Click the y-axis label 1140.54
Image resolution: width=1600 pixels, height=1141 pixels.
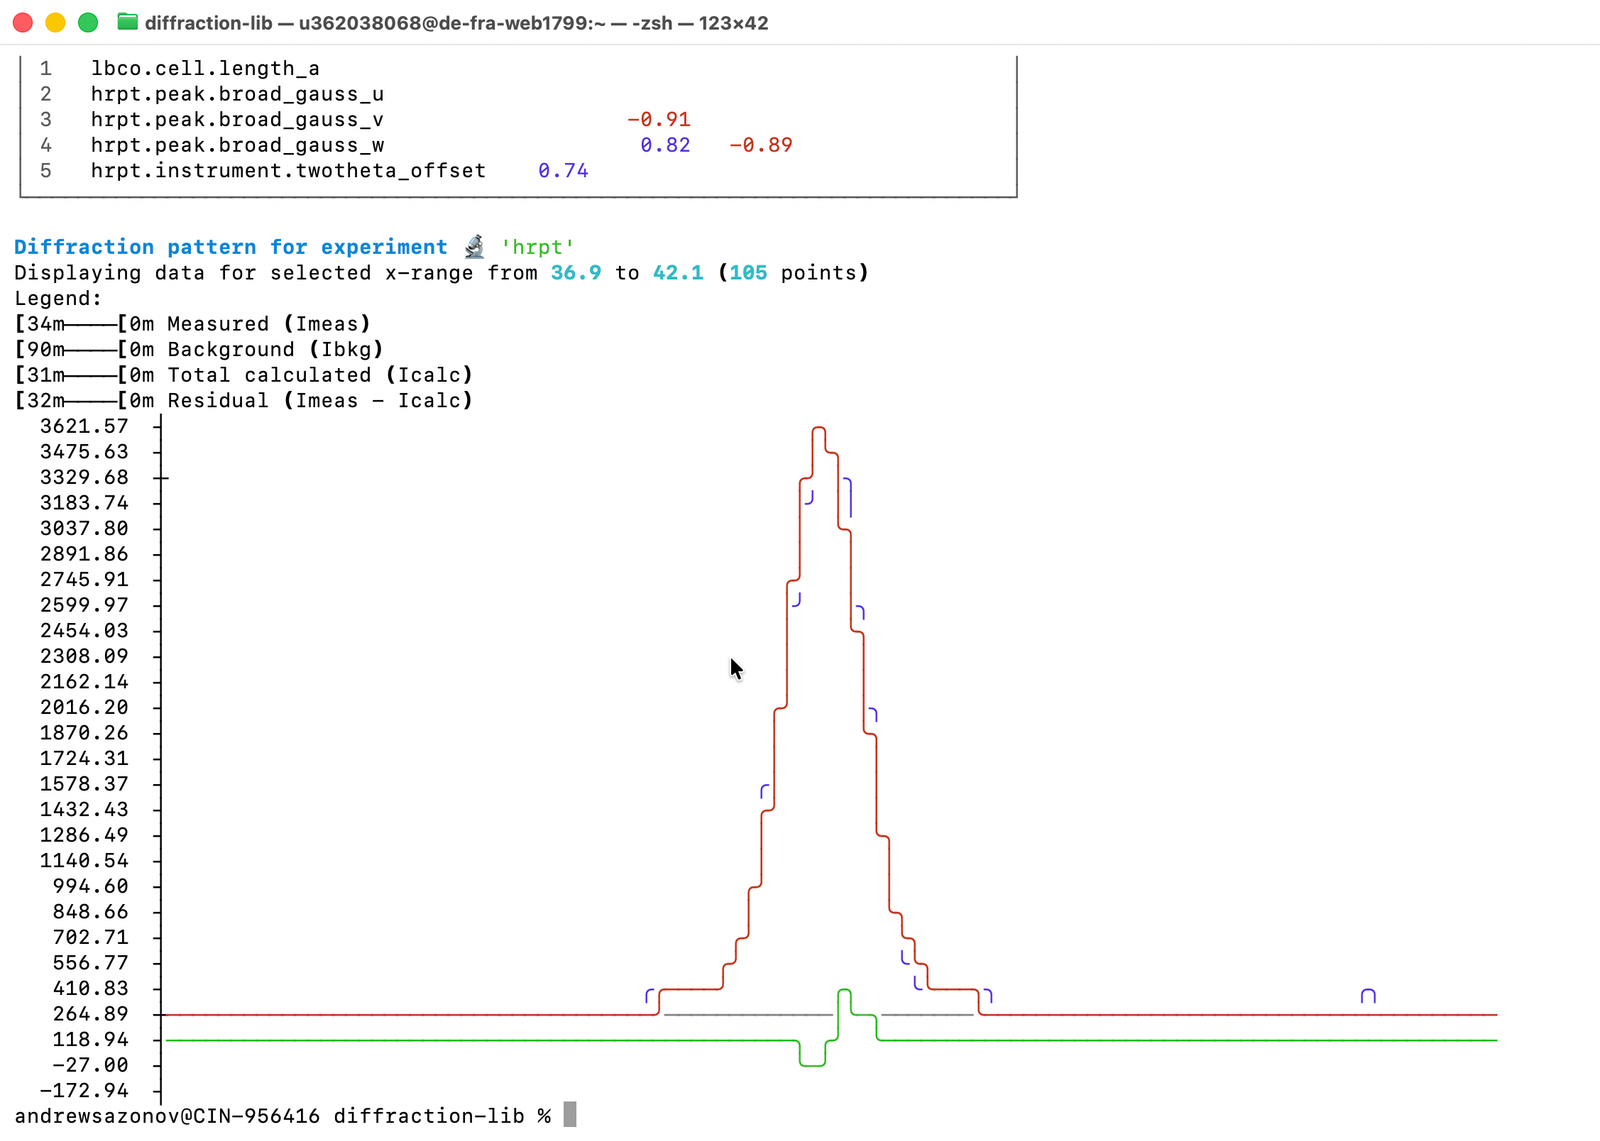[84, 861]
